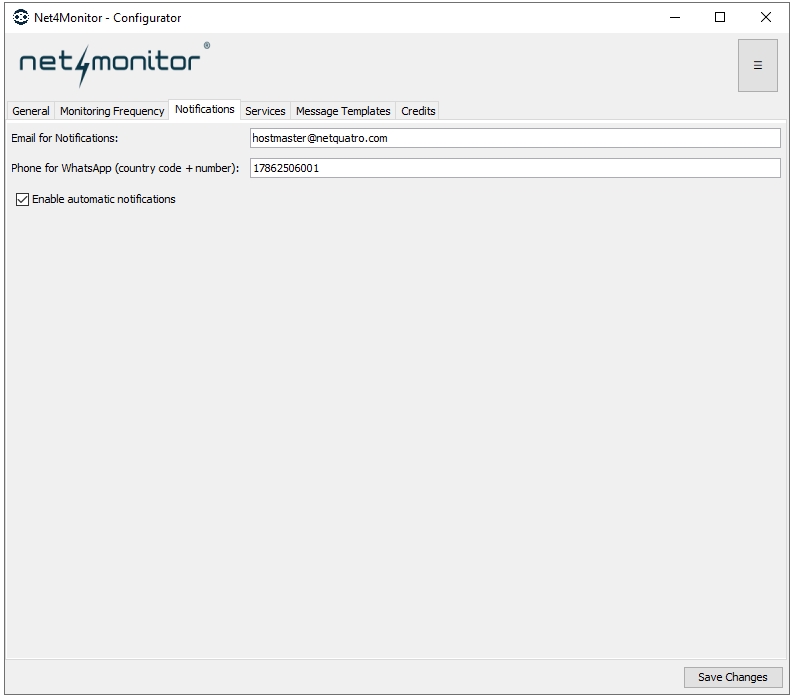View the Credits tab
This screenshot has height=699, width=794.
tap(418, 111)
